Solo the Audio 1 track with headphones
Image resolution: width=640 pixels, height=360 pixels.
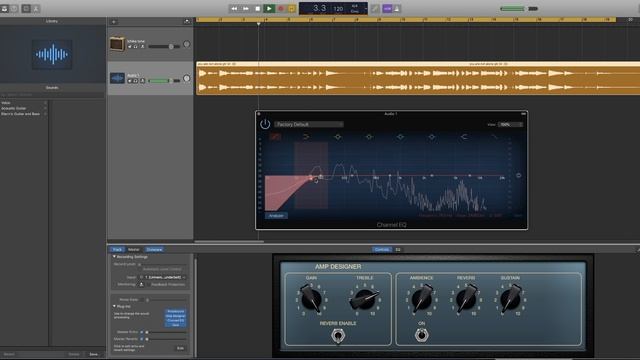pos(136,81)
